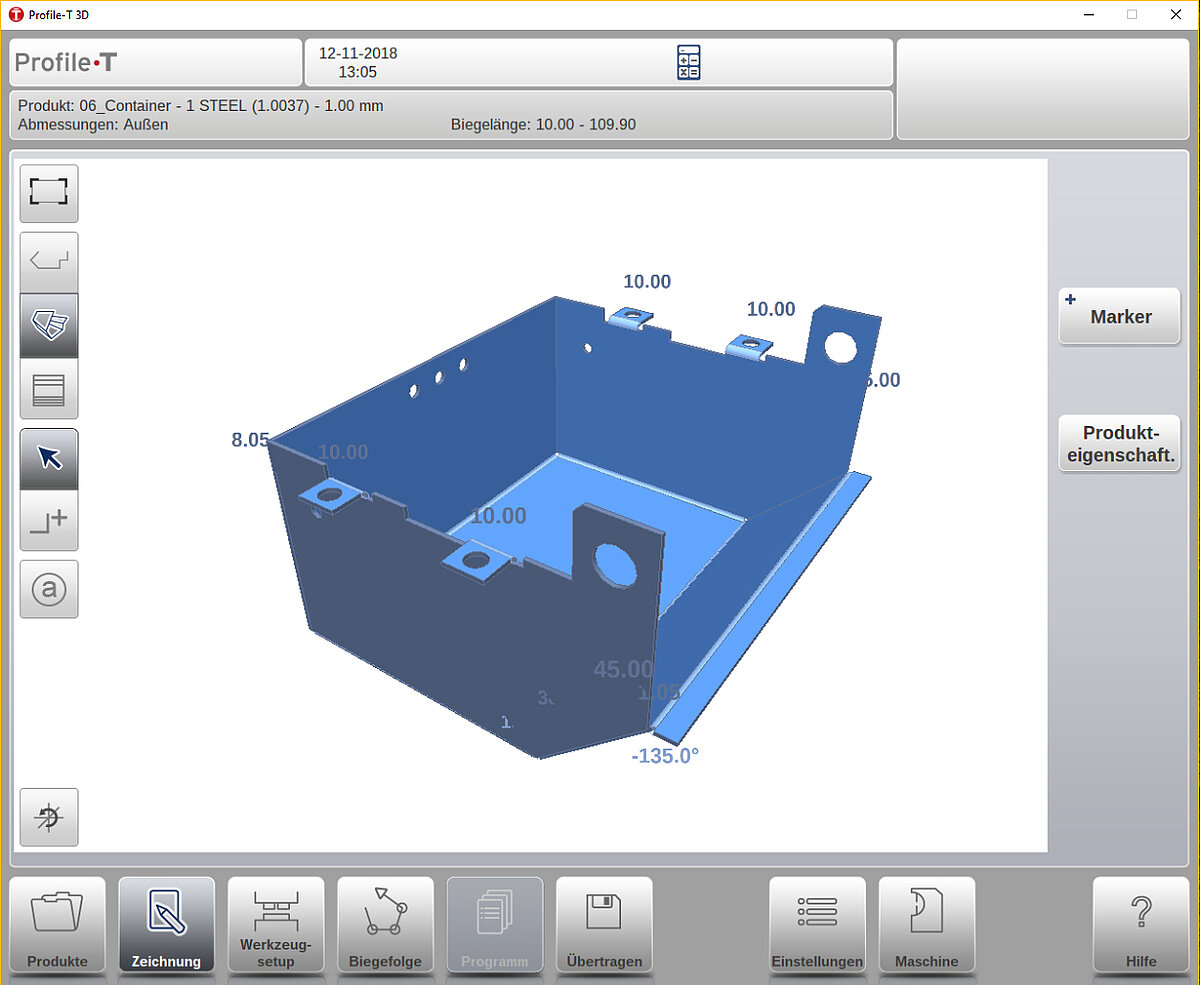The image size is (1200, 985).
Task: Open the calculator icon in header
Action: click(x=688, y=62)
